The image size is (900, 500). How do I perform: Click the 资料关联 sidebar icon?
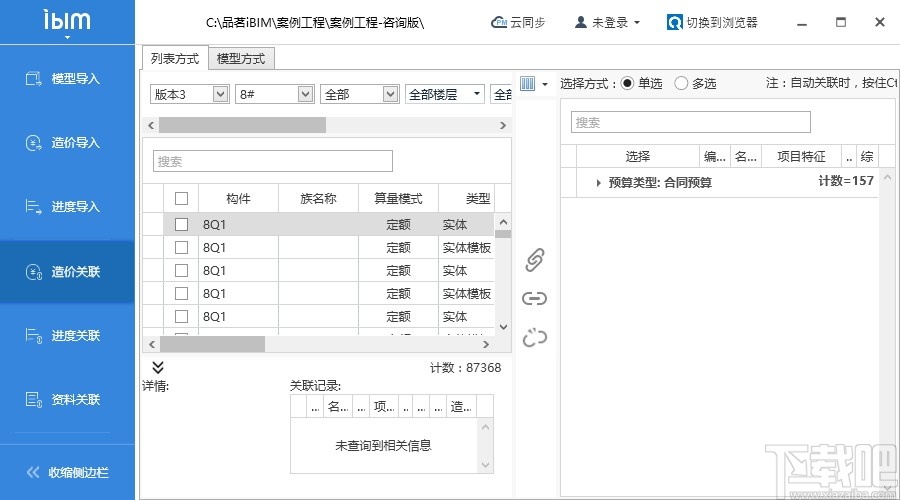tap(34, 400)
